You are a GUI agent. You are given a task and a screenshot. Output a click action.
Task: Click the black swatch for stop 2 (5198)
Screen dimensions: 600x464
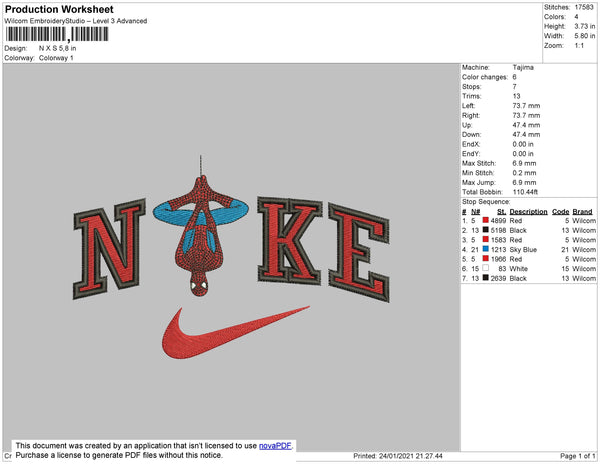(486, 230)
